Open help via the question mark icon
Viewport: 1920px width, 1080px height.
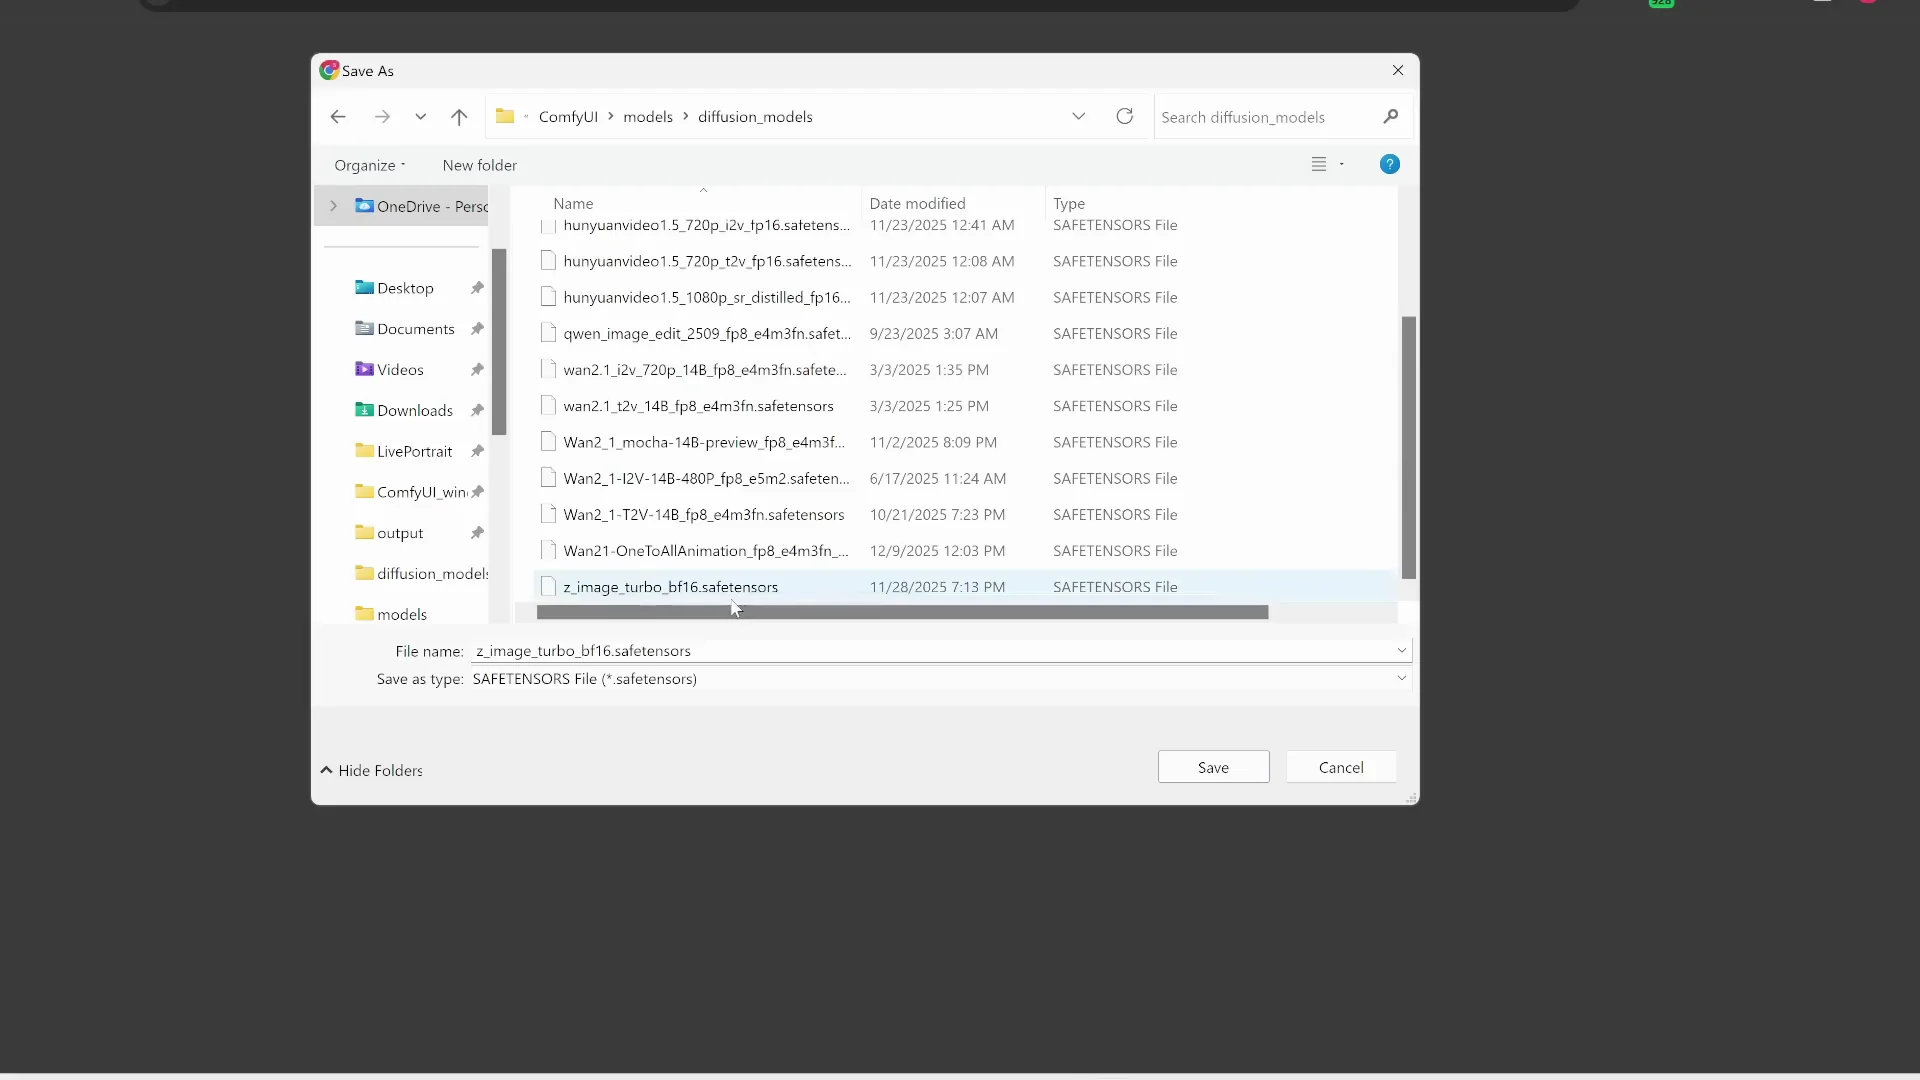tap(1389, 164)
